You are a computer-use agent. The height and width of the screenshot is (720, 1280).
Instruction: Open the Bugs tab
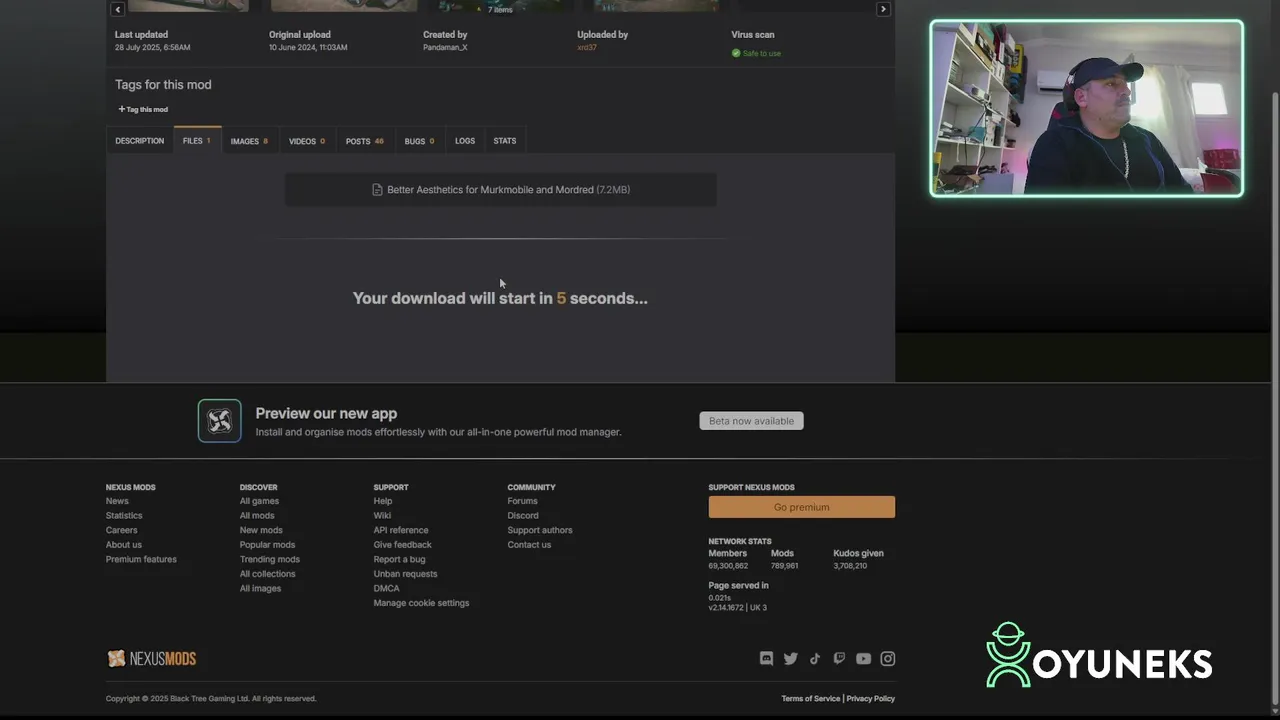coord(419,141)
